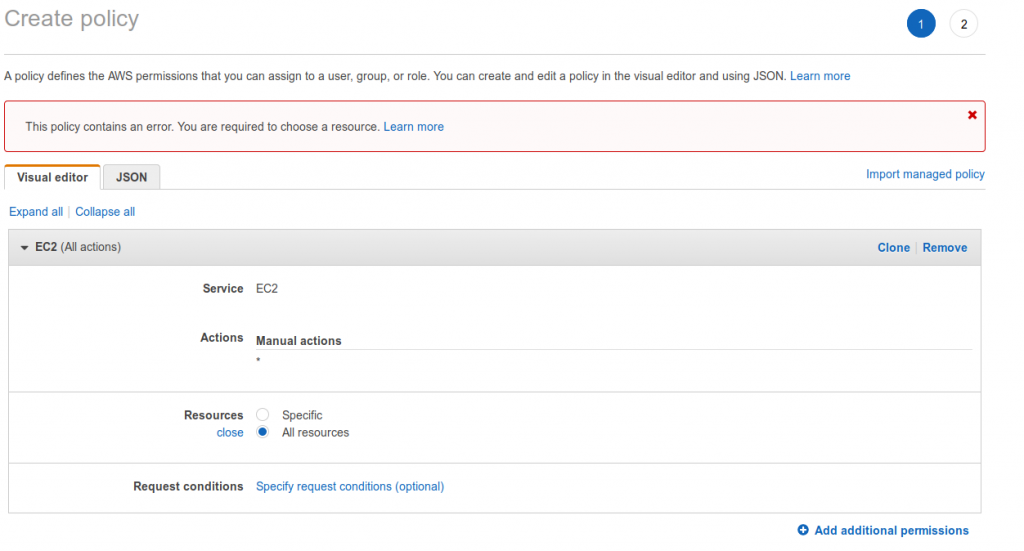Screen dimensions: 1024x551
Task: Click the EC2 service value
Action: [x=266, y=289]
